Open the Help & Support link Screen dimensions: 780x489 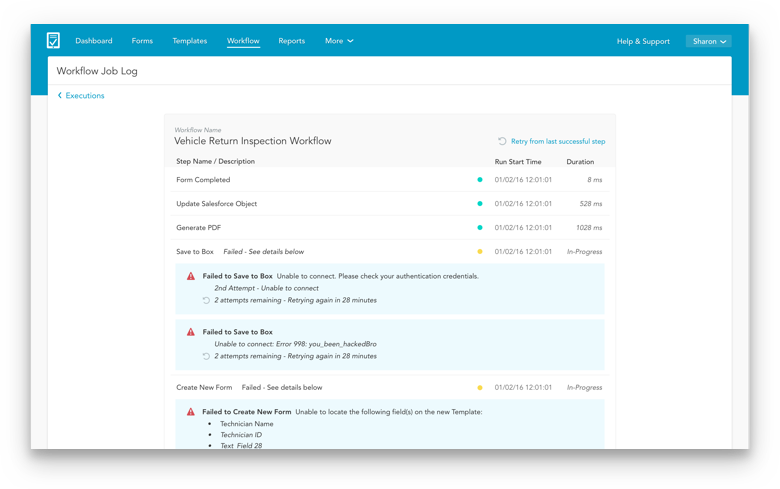coord(643,41)
